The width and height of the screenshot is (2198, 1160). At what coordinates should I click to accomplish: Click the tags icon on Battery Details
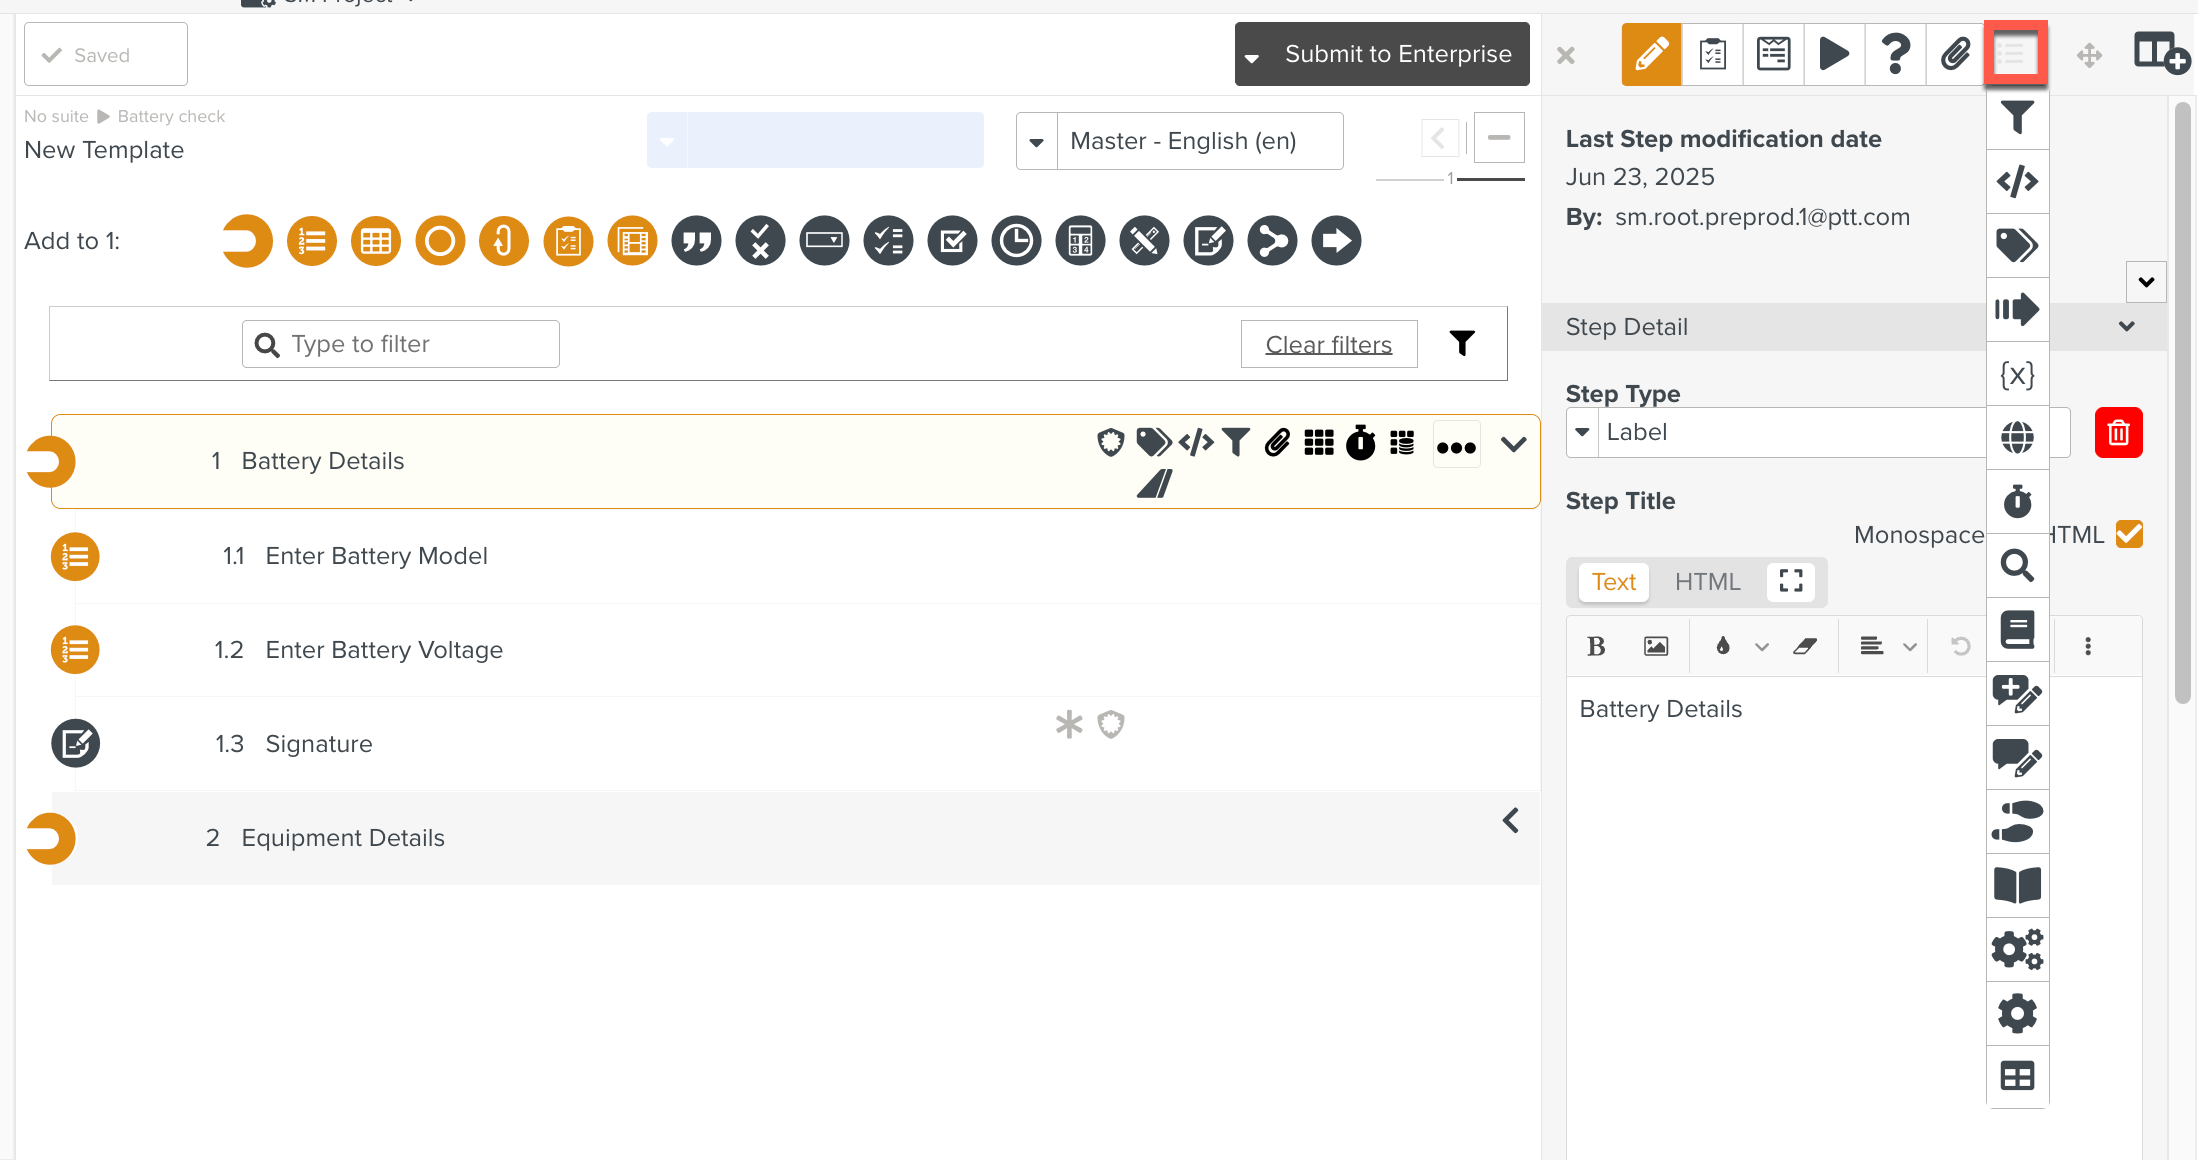pos(1153,442)
